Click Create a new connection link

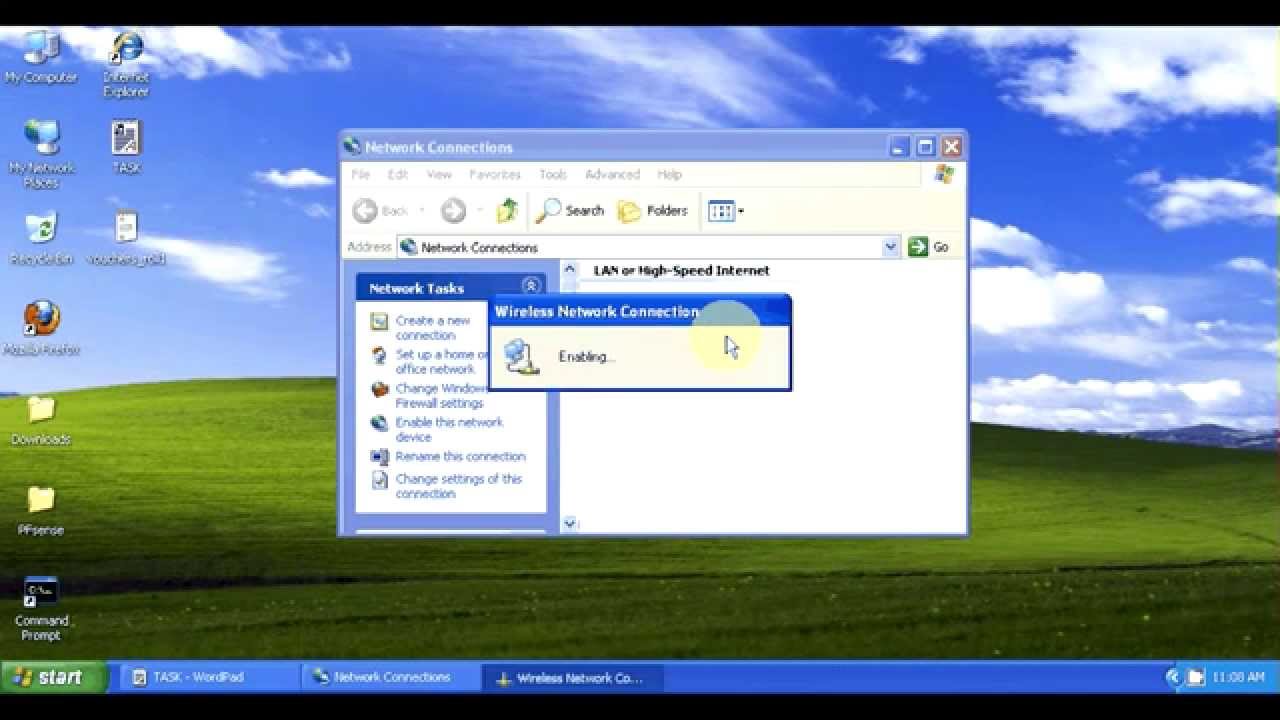pos(432,328)
